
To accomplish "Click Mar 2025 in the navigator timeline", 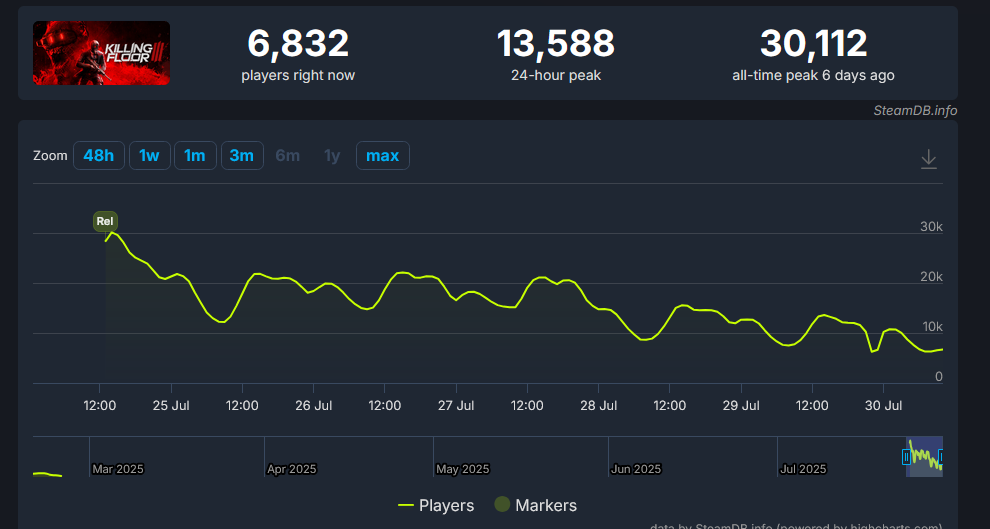I will [x=118, y=469].
